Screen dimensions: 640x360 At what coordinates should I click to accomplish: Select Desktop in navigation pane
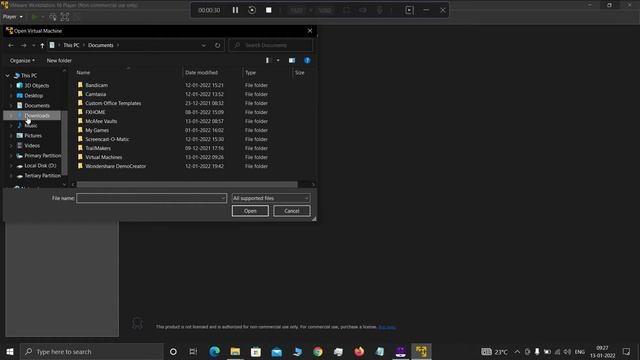(33, 96)
